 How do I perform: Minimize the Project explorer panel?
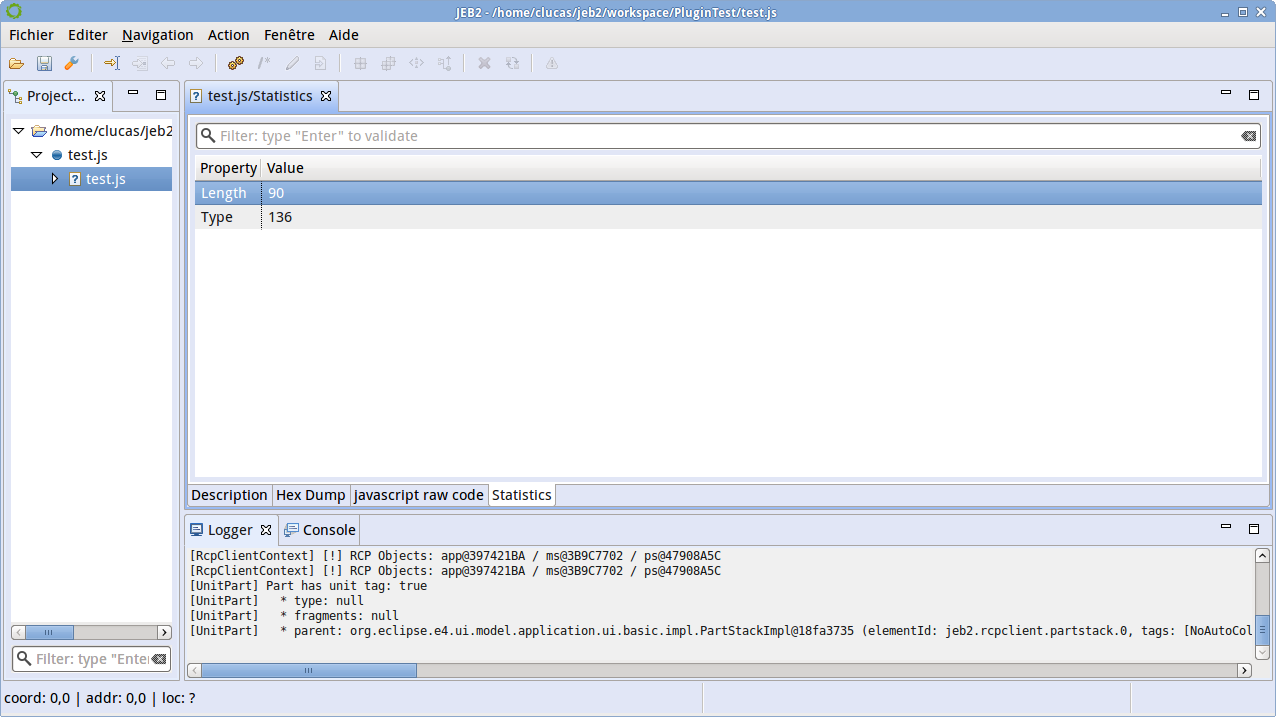(x=133, y=94)
